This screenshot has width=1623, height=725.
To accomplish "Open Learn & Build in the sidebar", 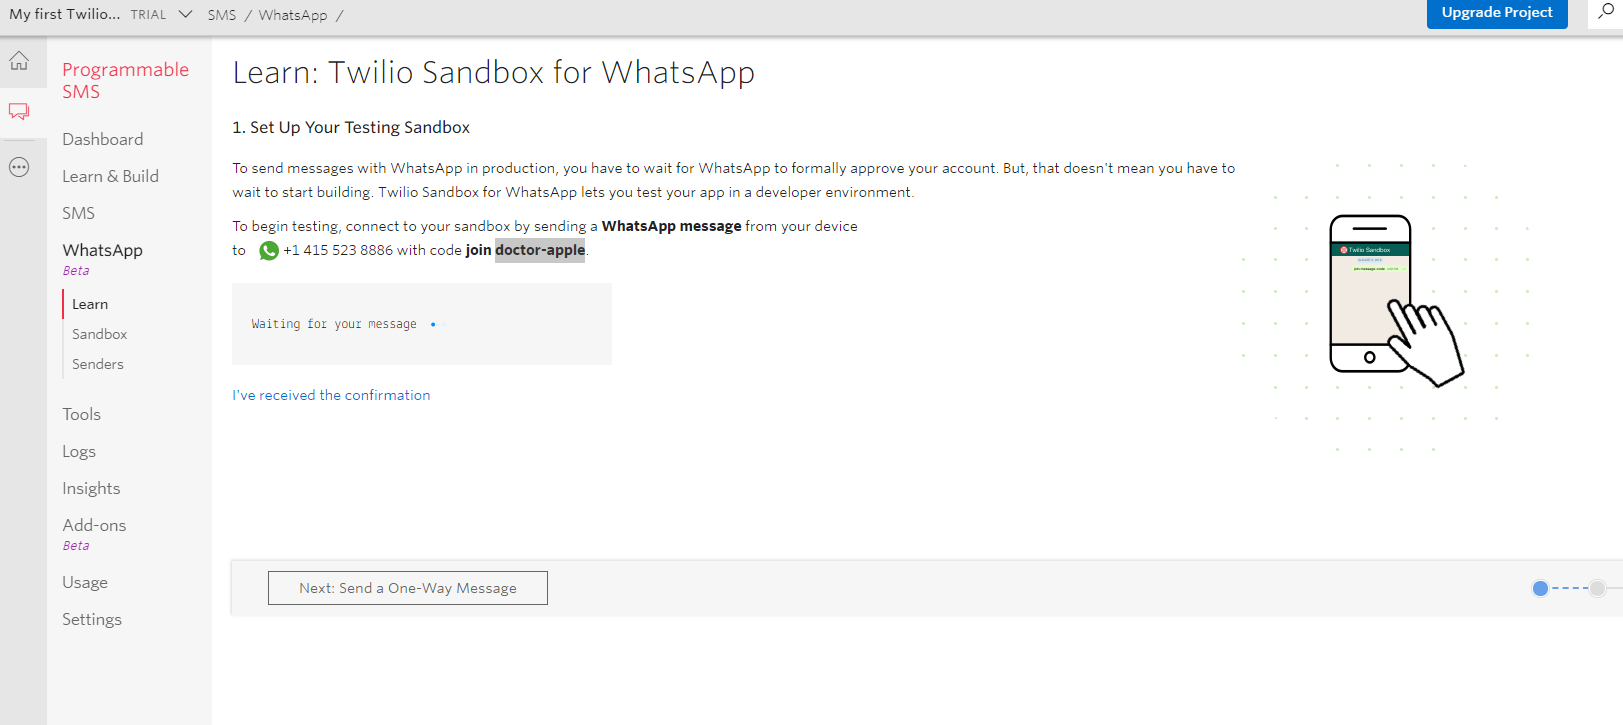I will 110,176.
